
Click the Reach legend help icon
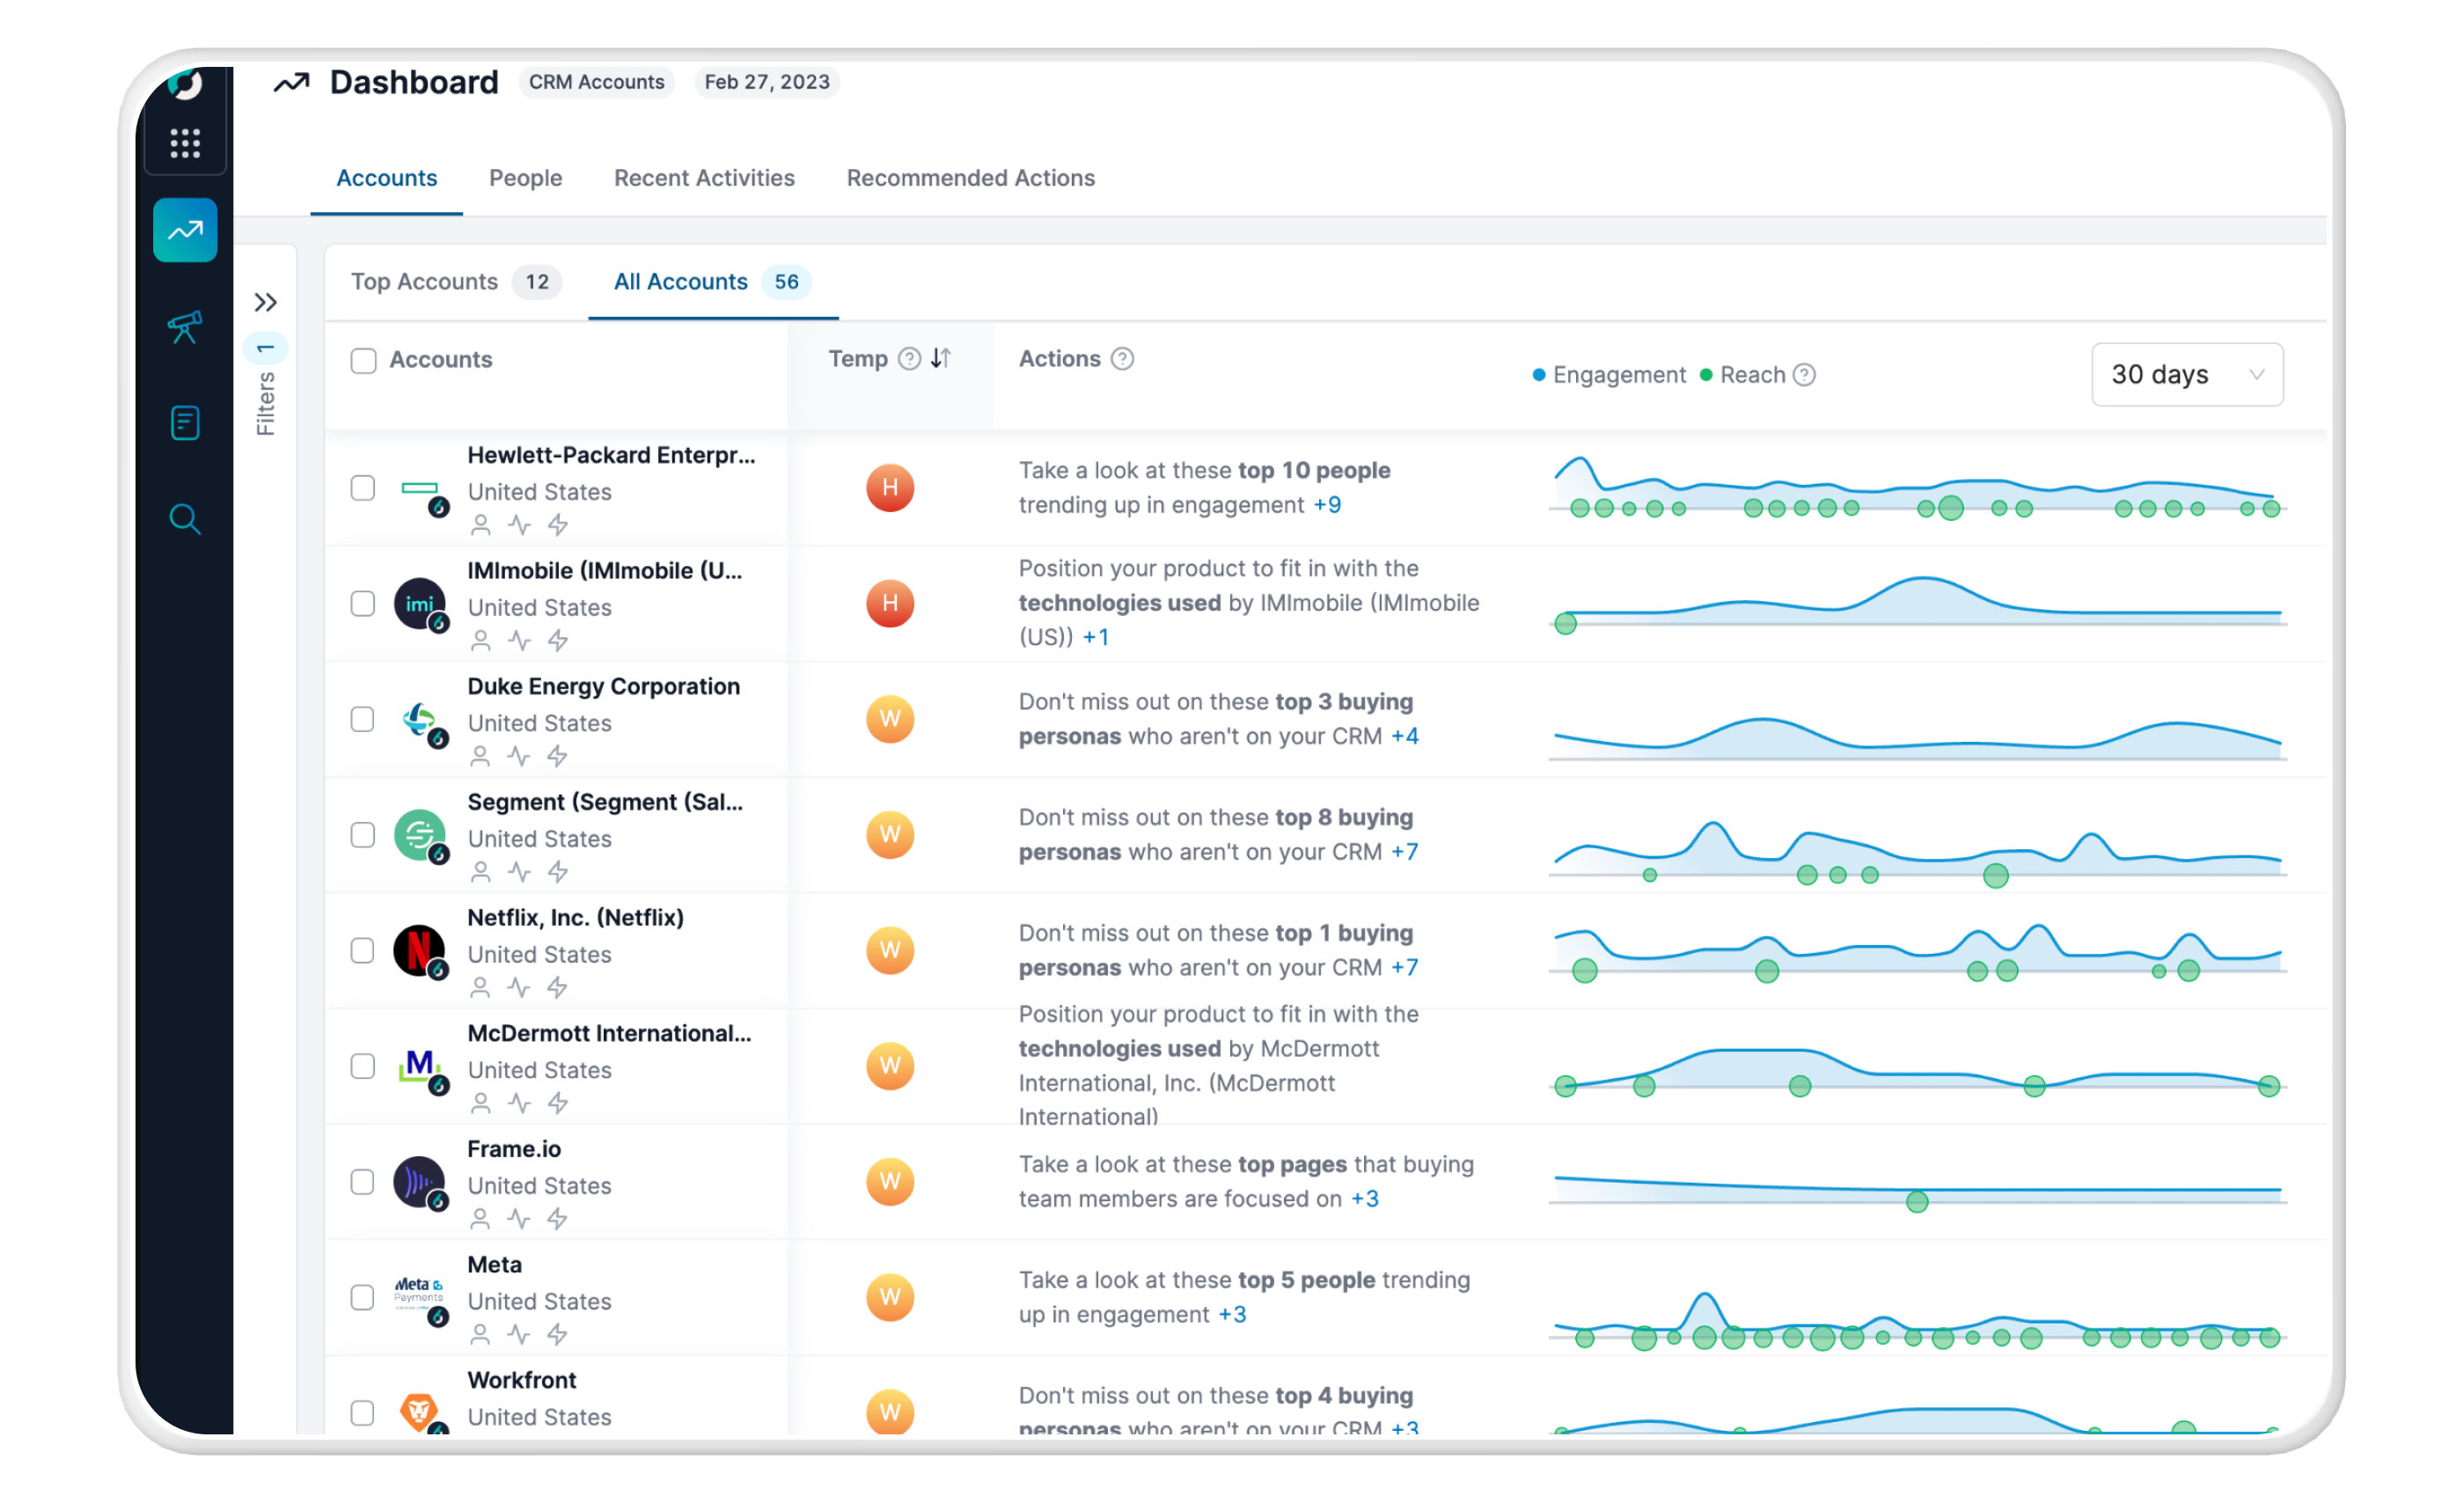pos(1805,375)
